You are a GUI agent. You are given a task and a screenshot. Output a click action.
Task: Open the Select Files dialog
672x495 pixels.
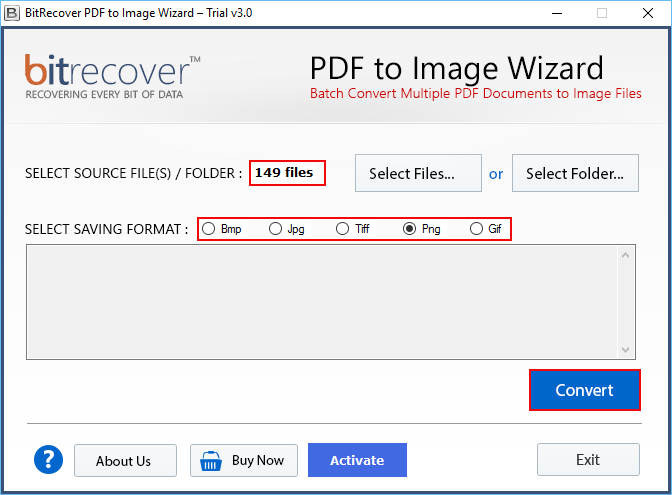tap(418, 173)
